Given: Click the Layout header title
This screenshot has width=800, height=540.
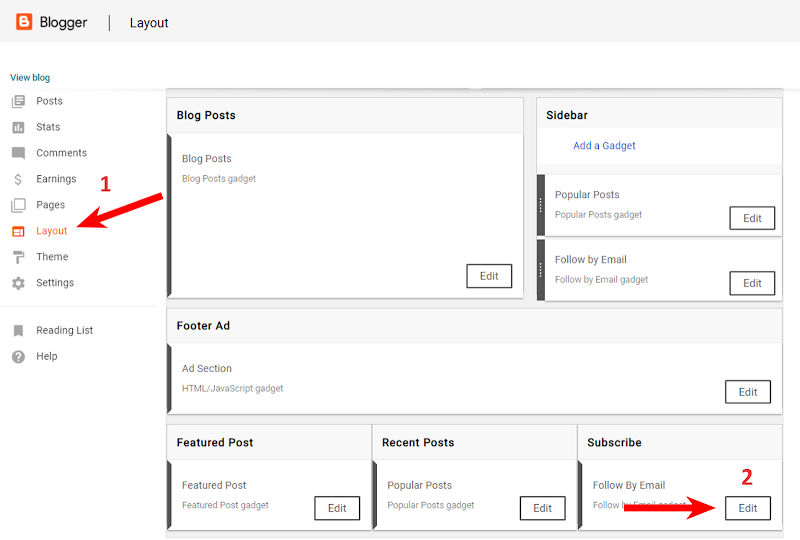Looking at the screenshot, I should [x=149, y=23].
